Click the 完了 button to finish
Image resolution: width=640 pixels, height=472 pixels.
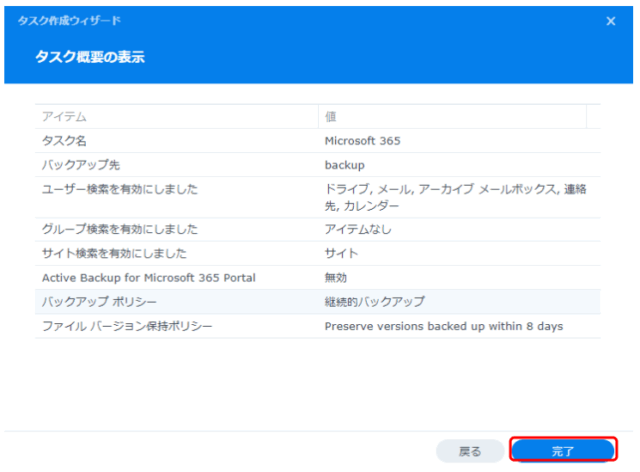click(x=562, y=451)
